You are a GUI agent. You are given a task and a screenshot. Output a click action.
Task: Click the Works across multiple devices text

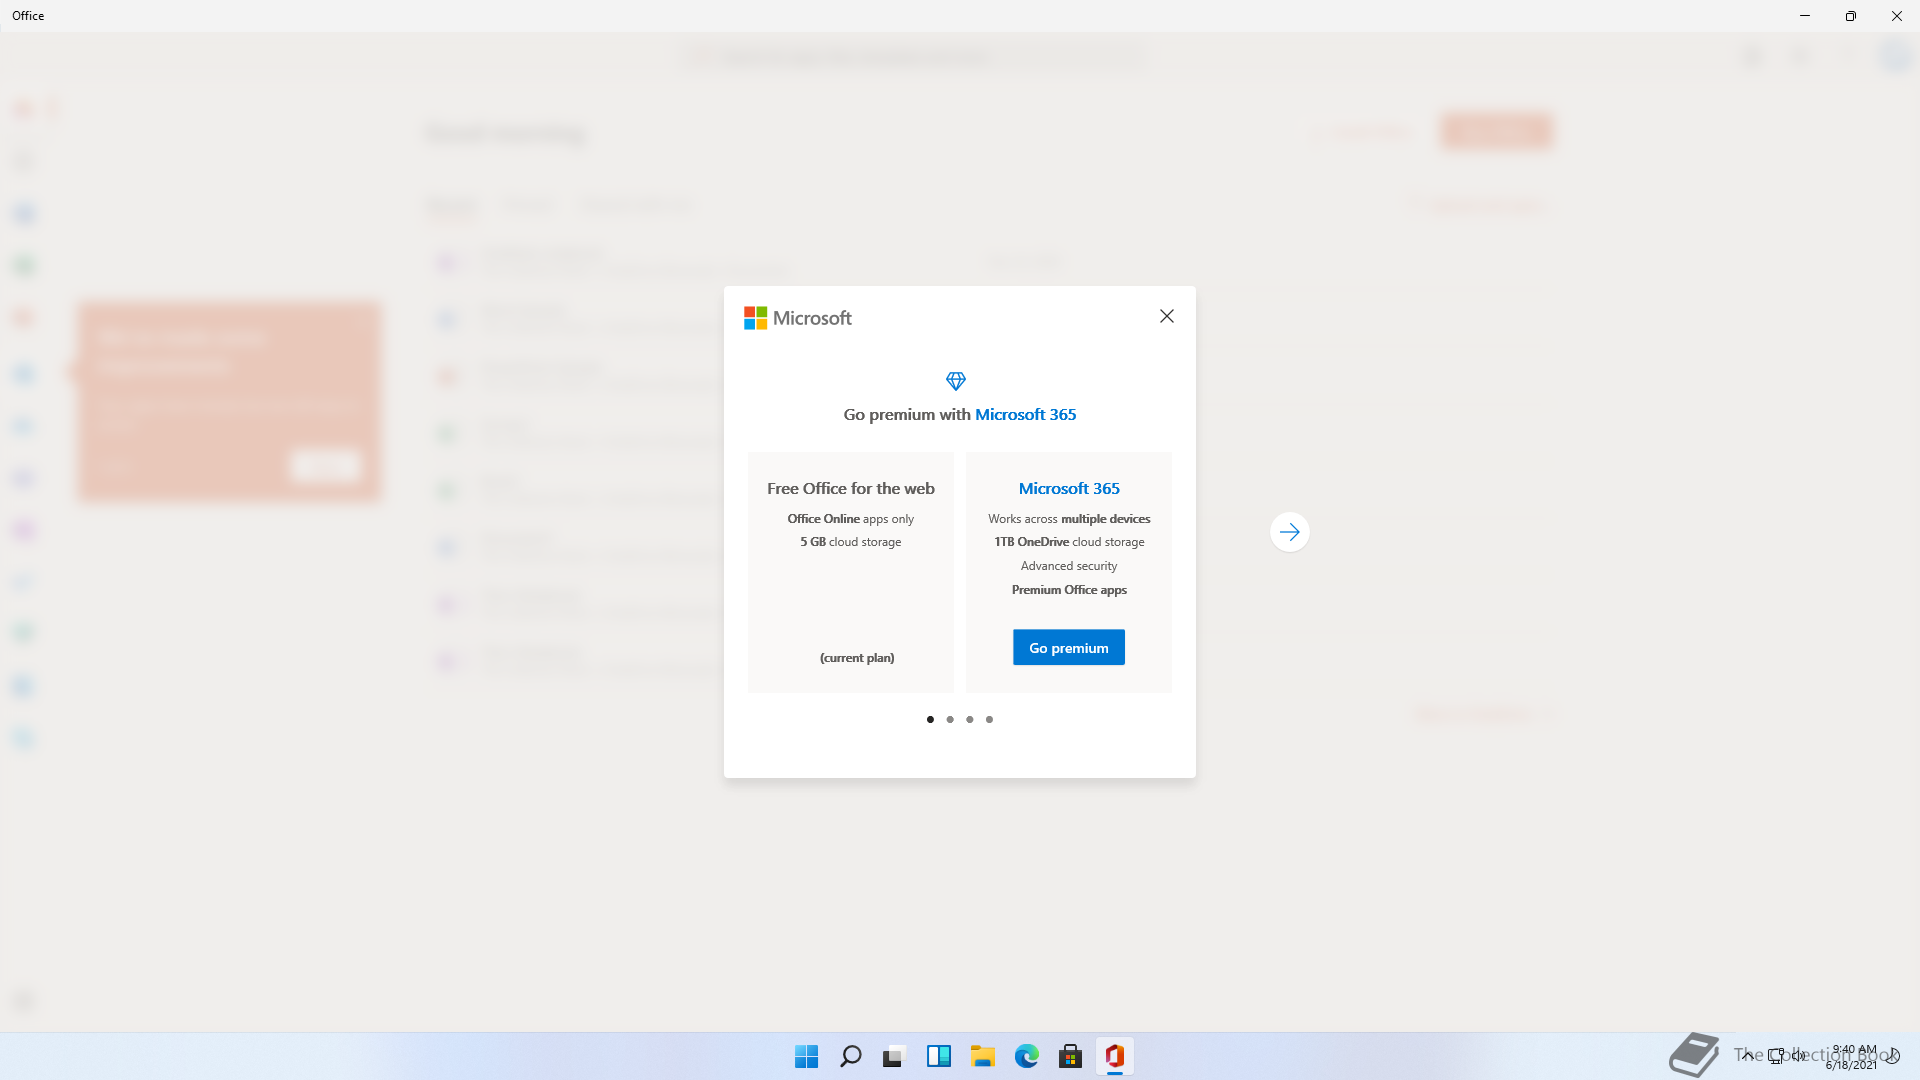[x=1069, y=519]
